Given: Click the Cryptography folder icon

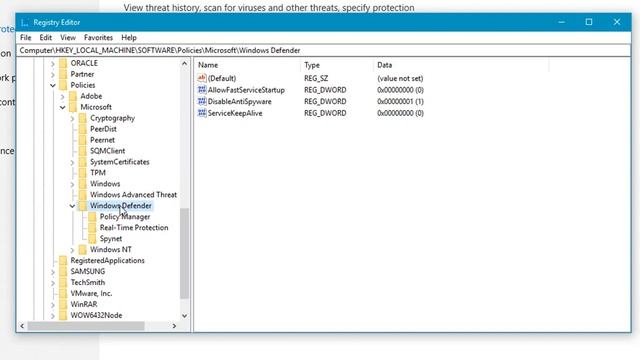Looking at the screenshot, I should 82,118.
